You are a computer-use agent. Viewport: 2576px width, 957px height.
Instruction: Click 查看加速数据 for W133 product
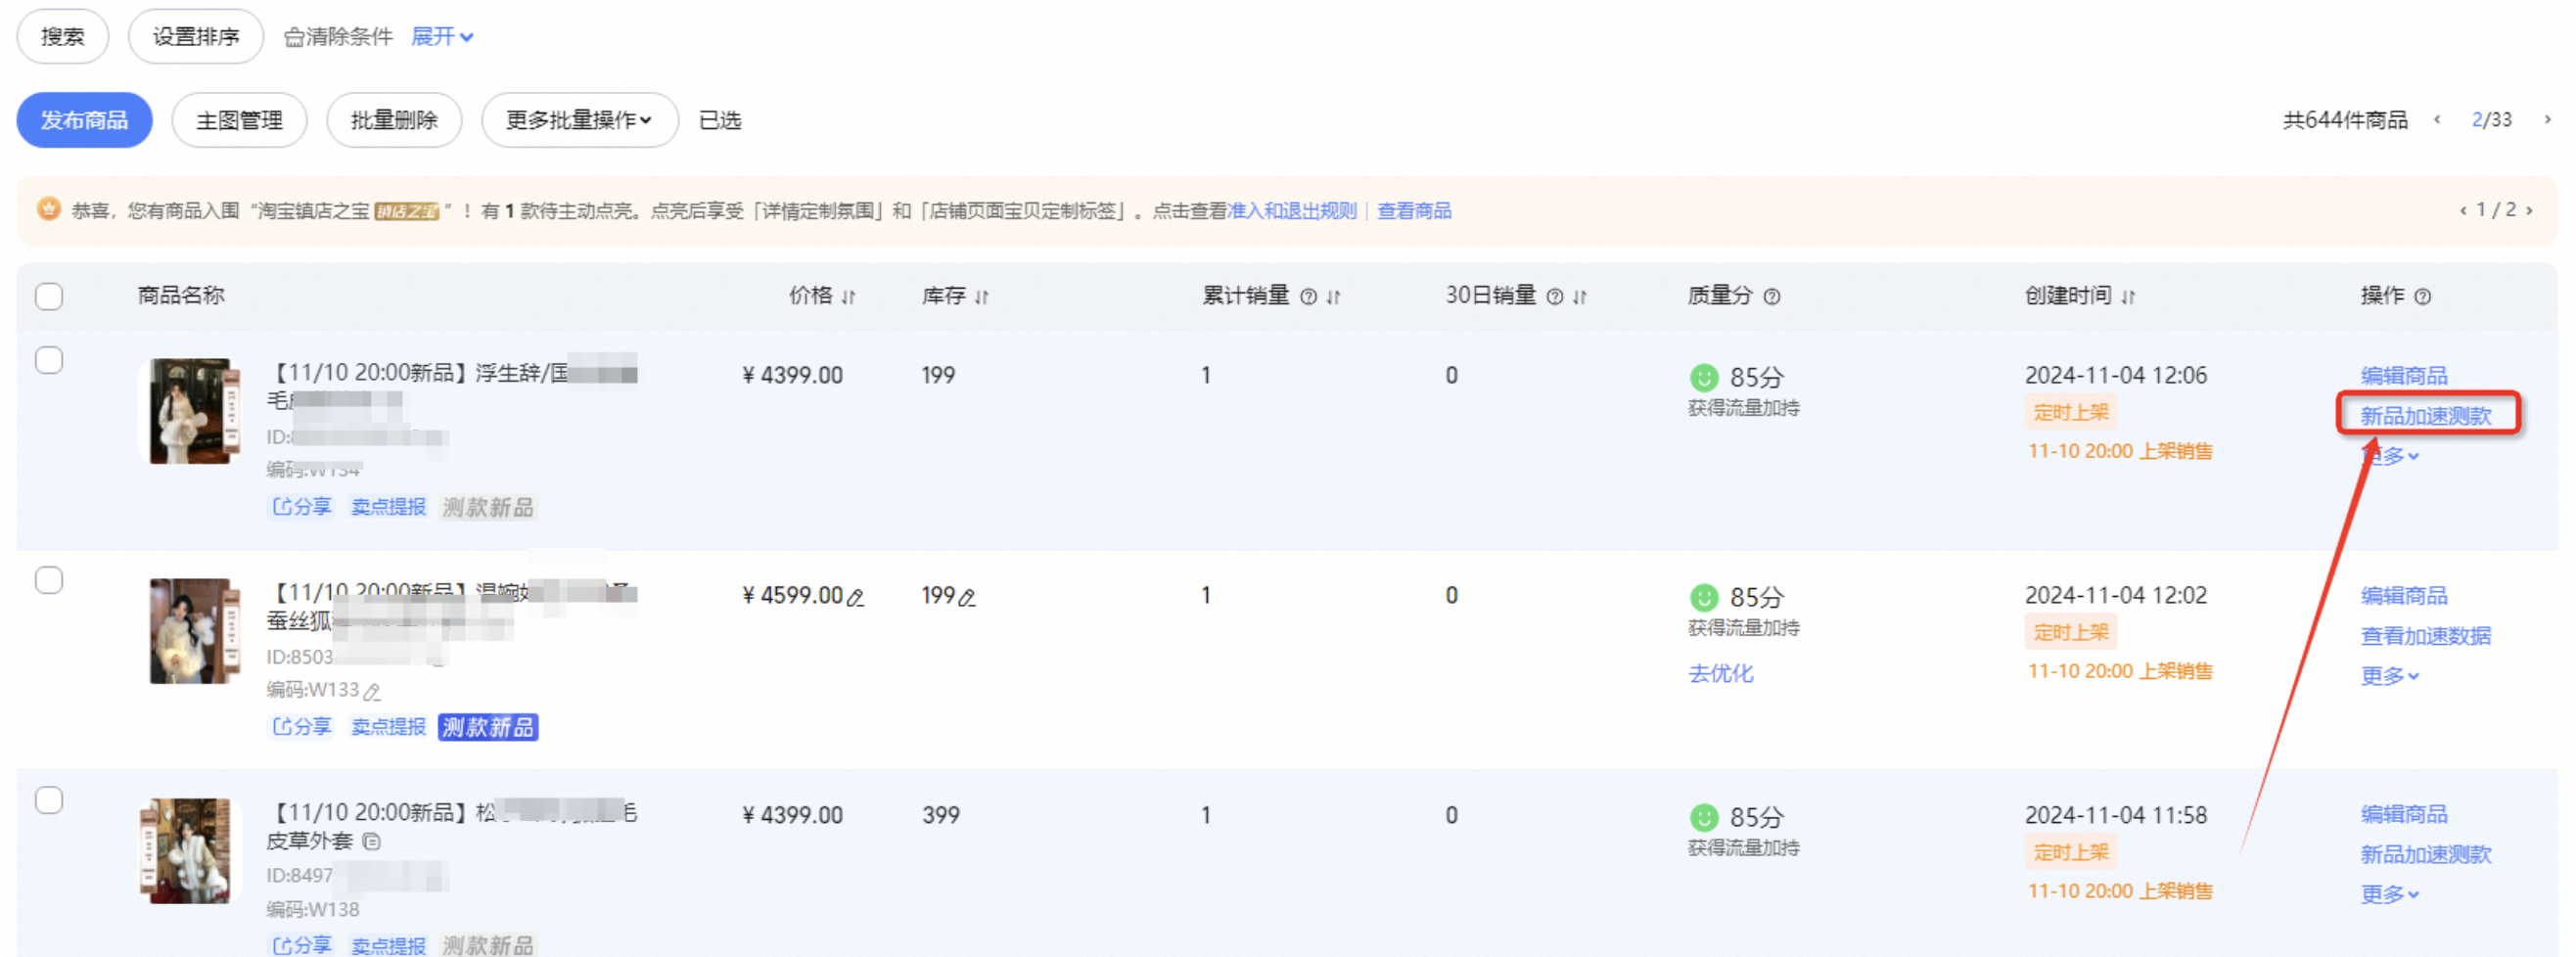(2426, 636)
